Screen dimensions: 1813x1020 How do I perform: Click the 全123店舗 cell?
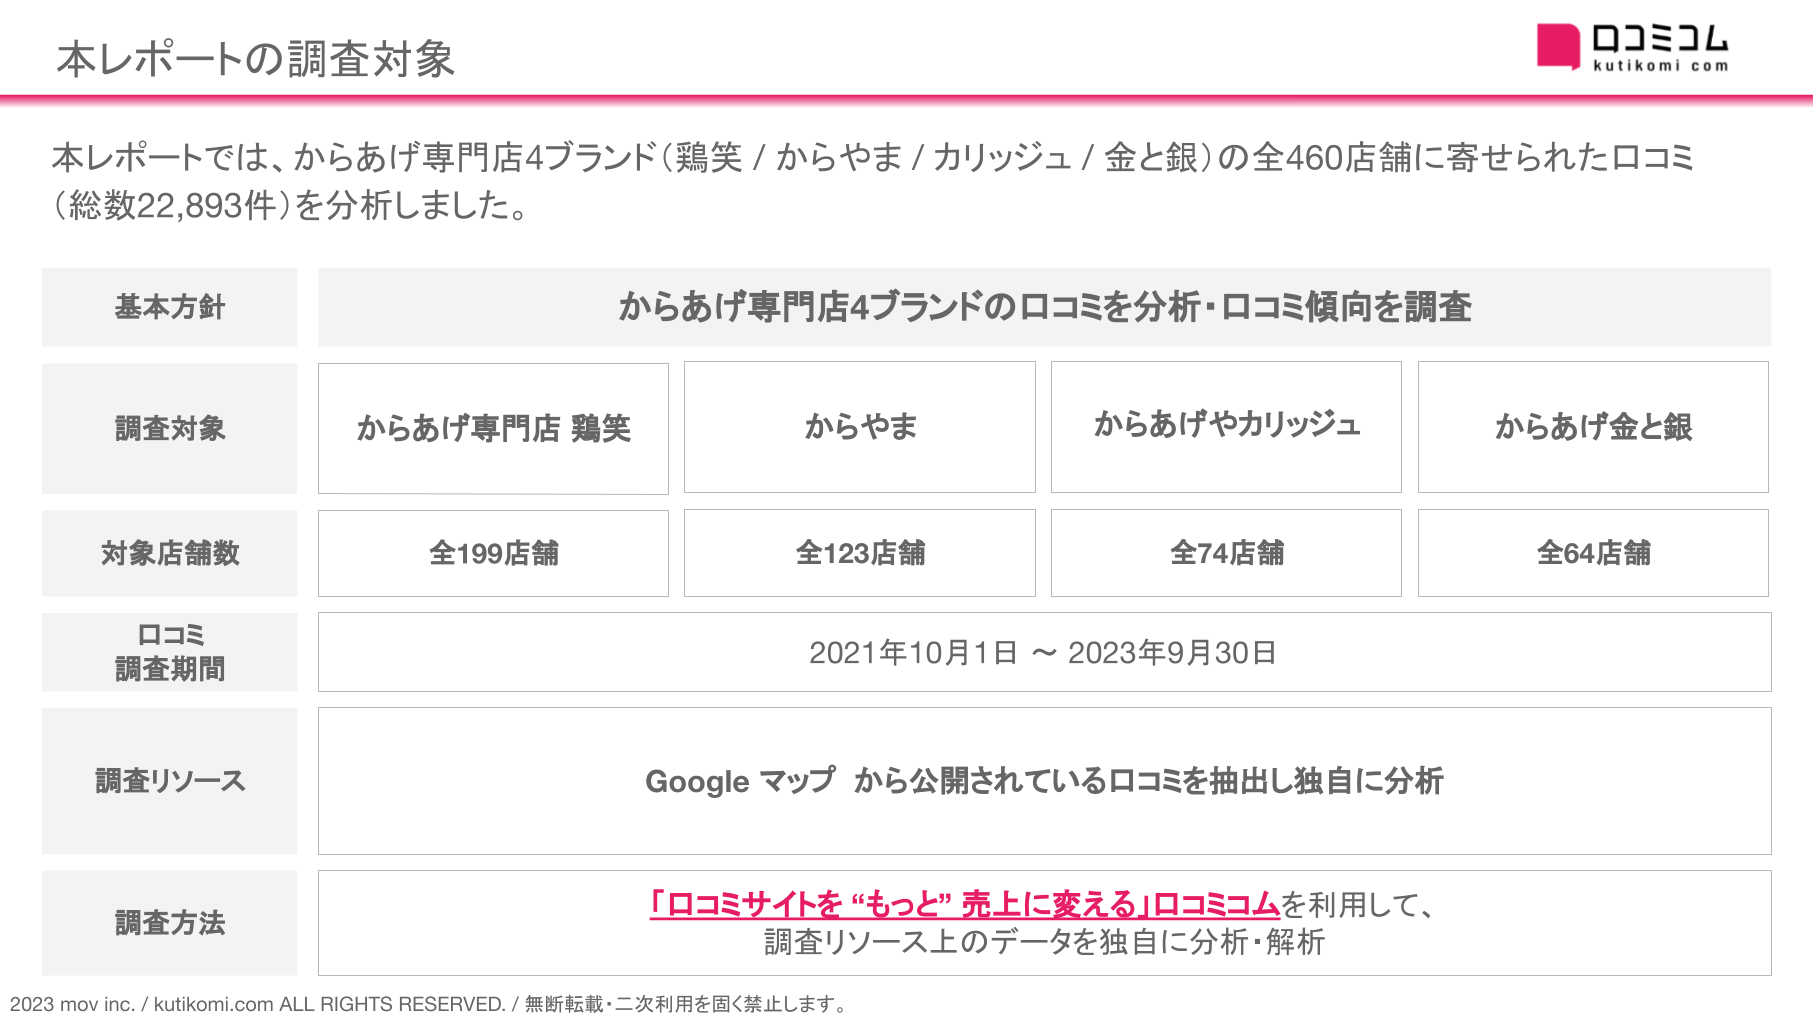860,553
